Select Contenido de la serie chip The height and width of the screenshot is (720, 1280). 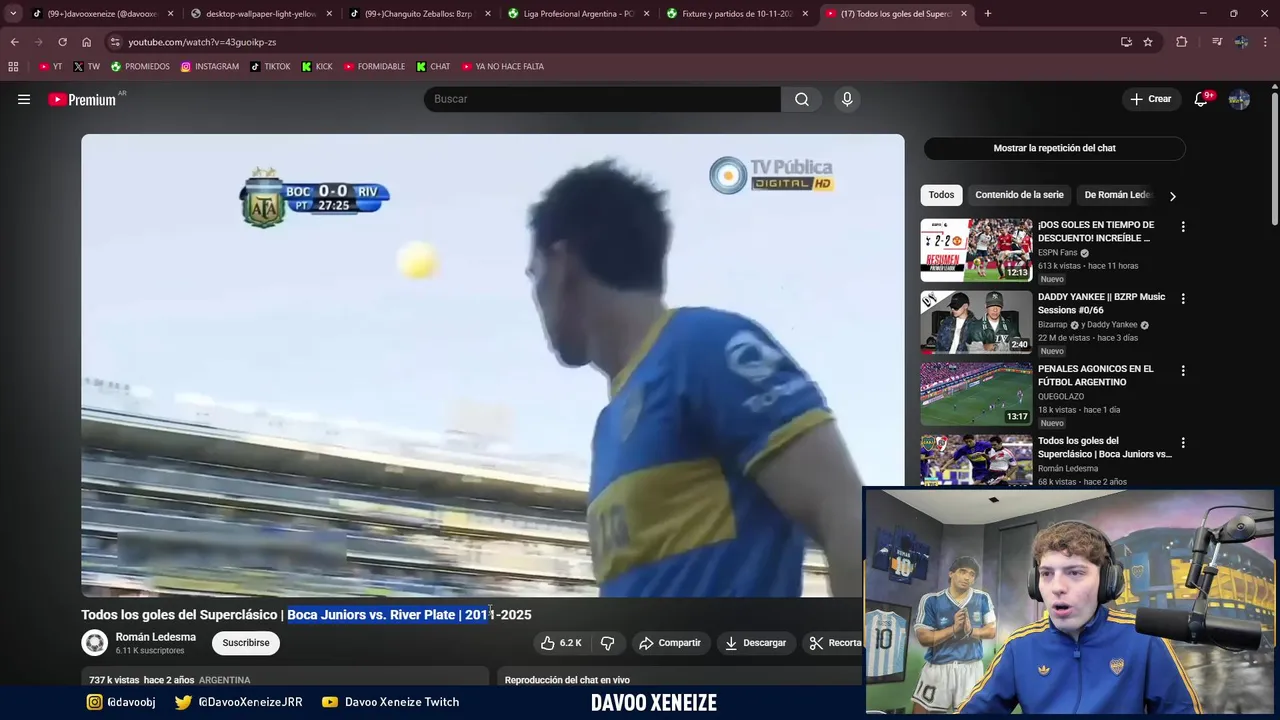coord(1019,195)
